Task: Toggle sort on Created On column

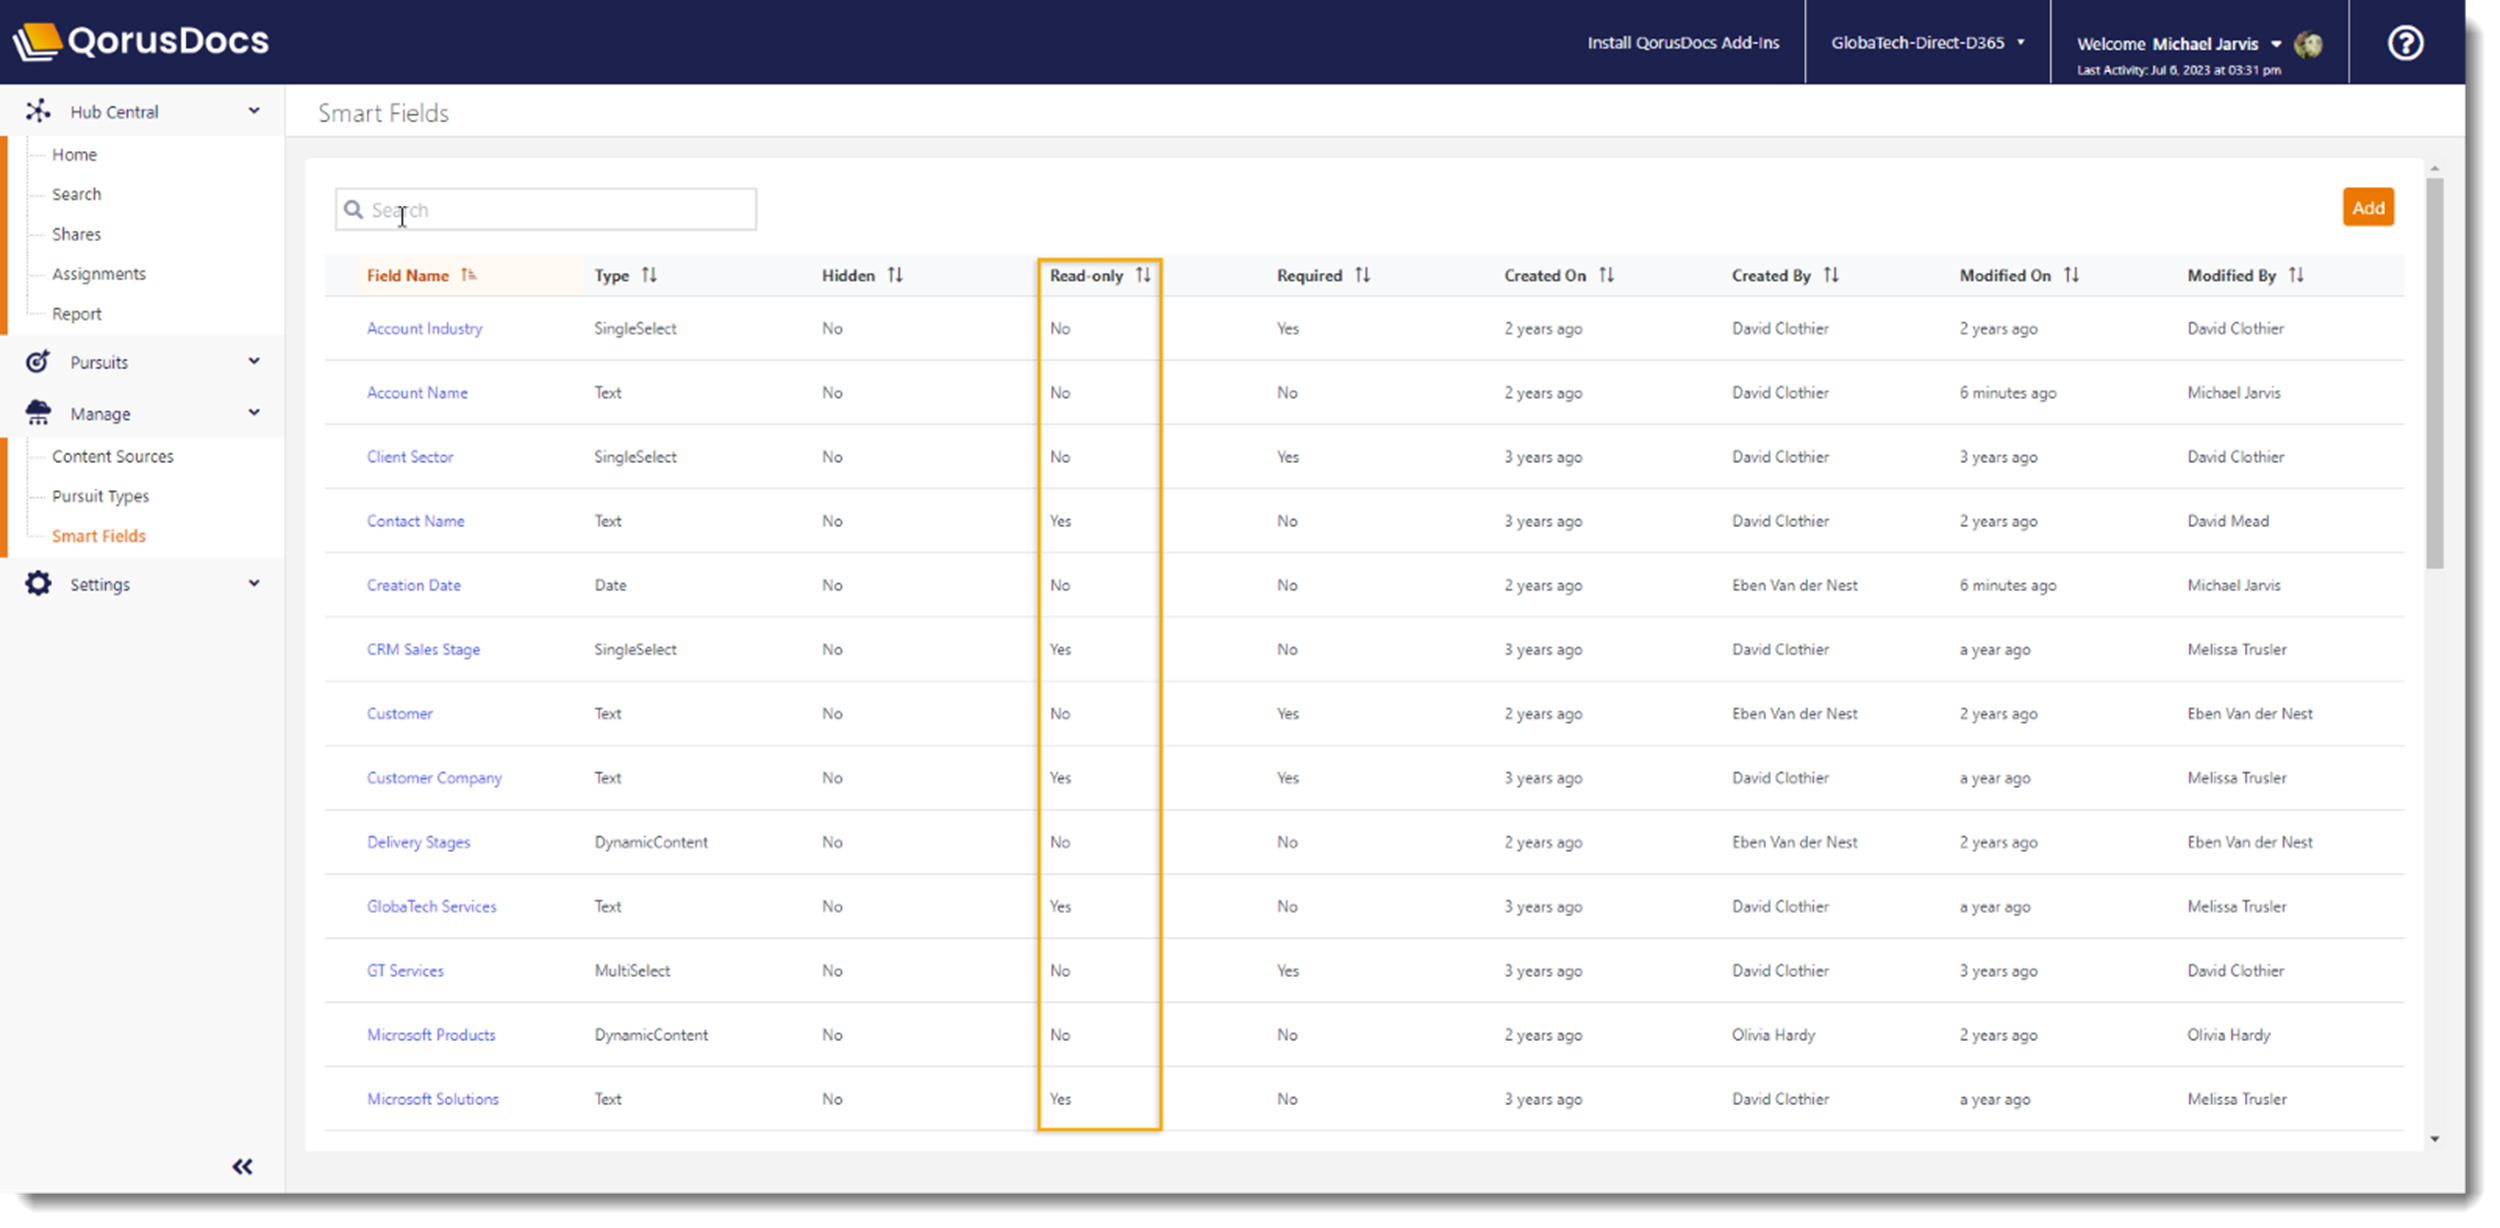Action: pyautogui.click(x=1606, y=275)
